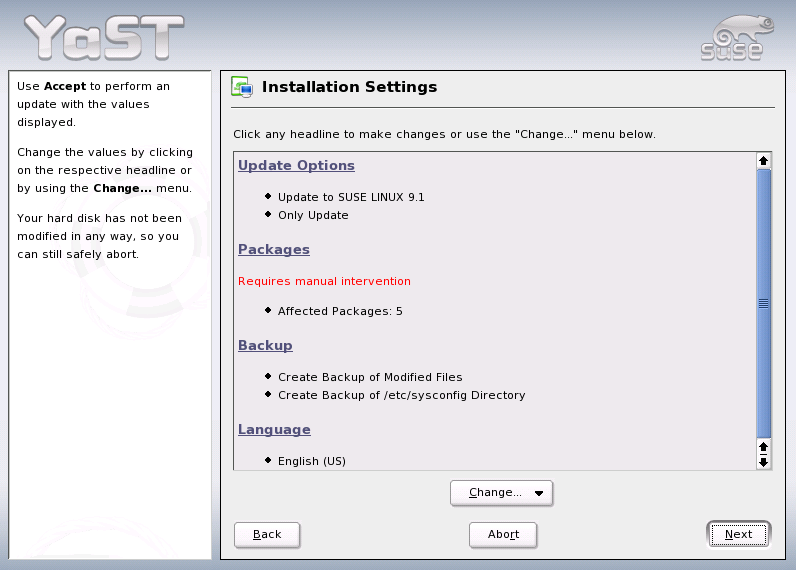Click the icon beside the Installation Settings title

242,88
